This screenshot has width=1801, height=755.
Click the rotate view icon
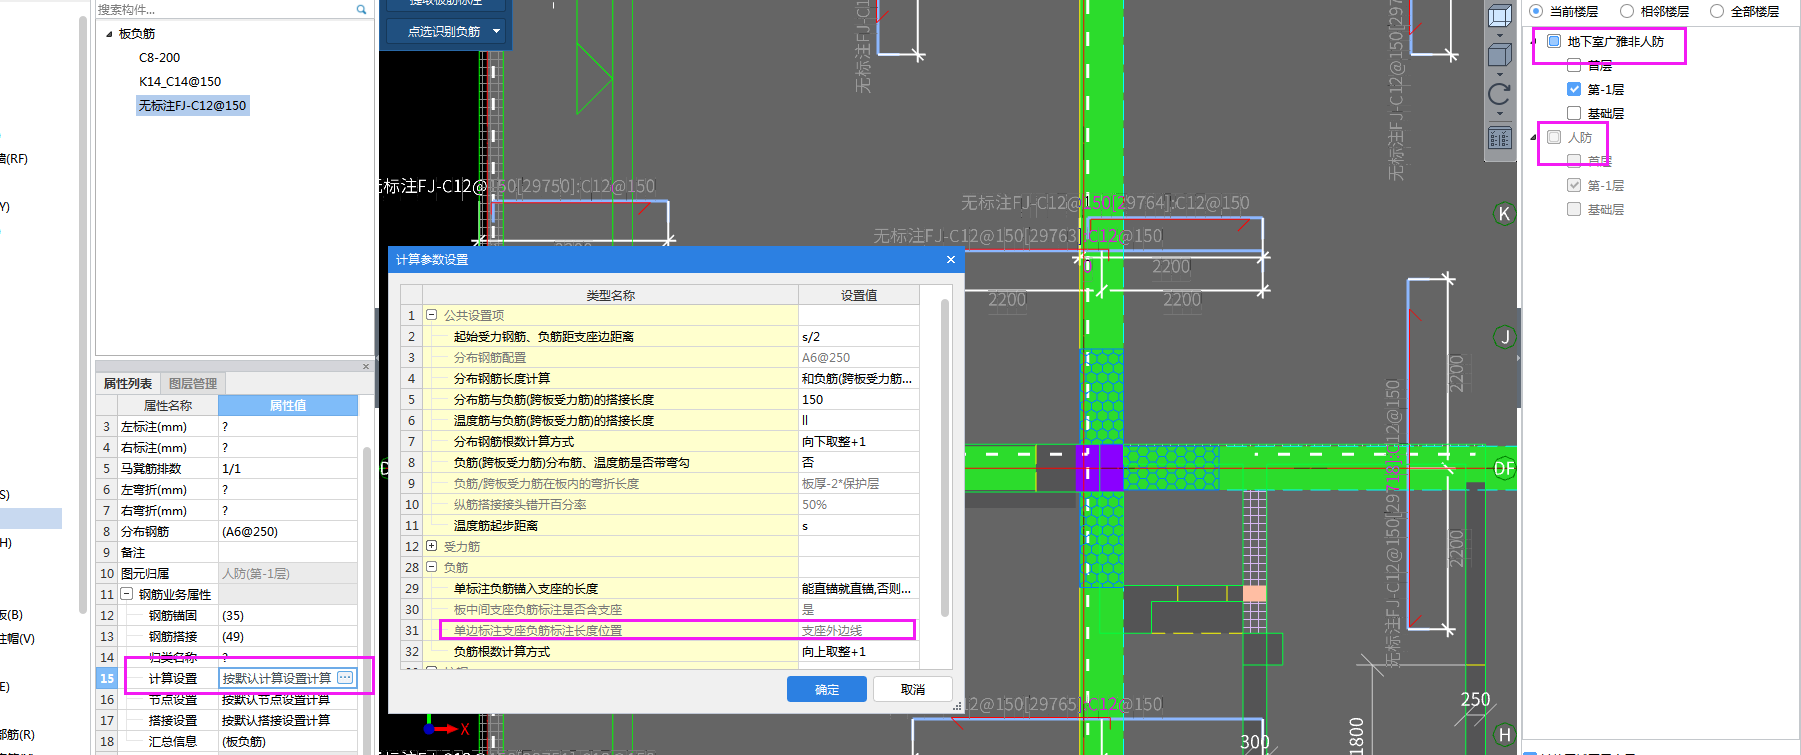pos(1499,94)
